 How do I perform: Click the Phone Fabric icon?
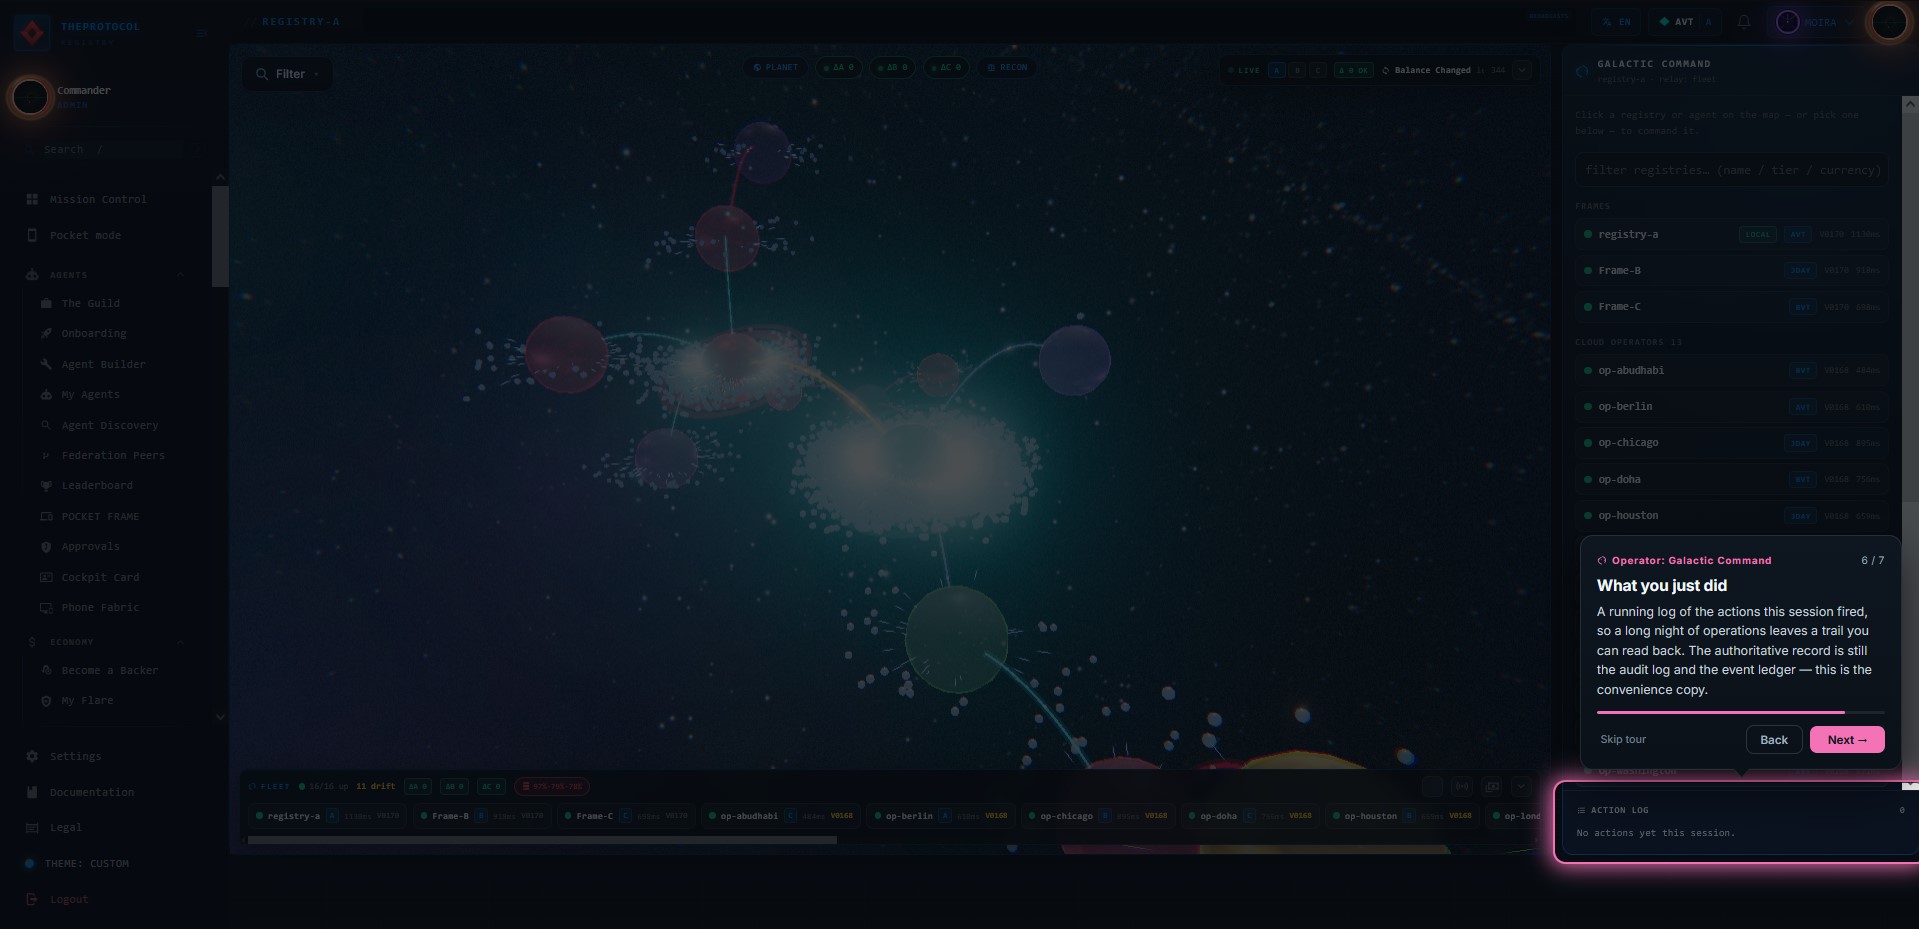46,607
